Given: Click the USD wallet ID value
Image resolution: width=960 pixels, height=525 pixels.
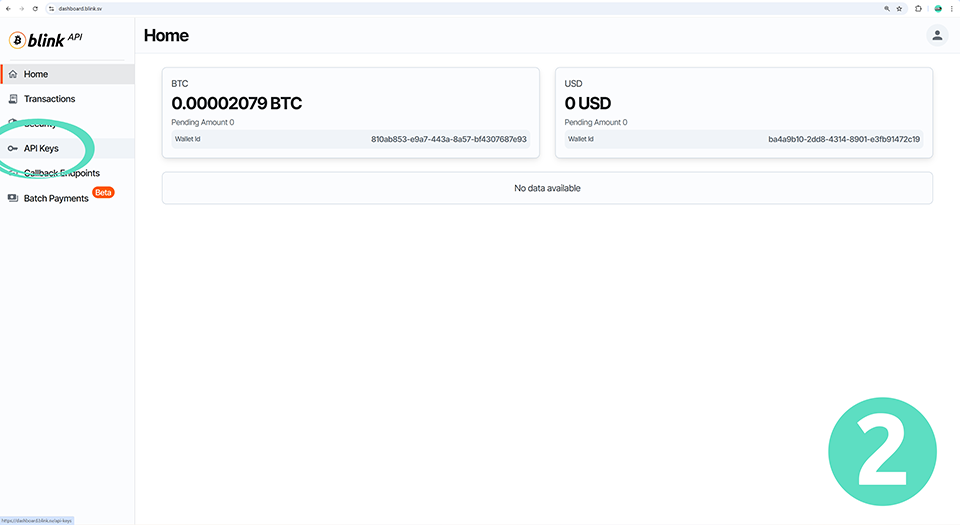Looking at the screenshot, I should [844, 139].
